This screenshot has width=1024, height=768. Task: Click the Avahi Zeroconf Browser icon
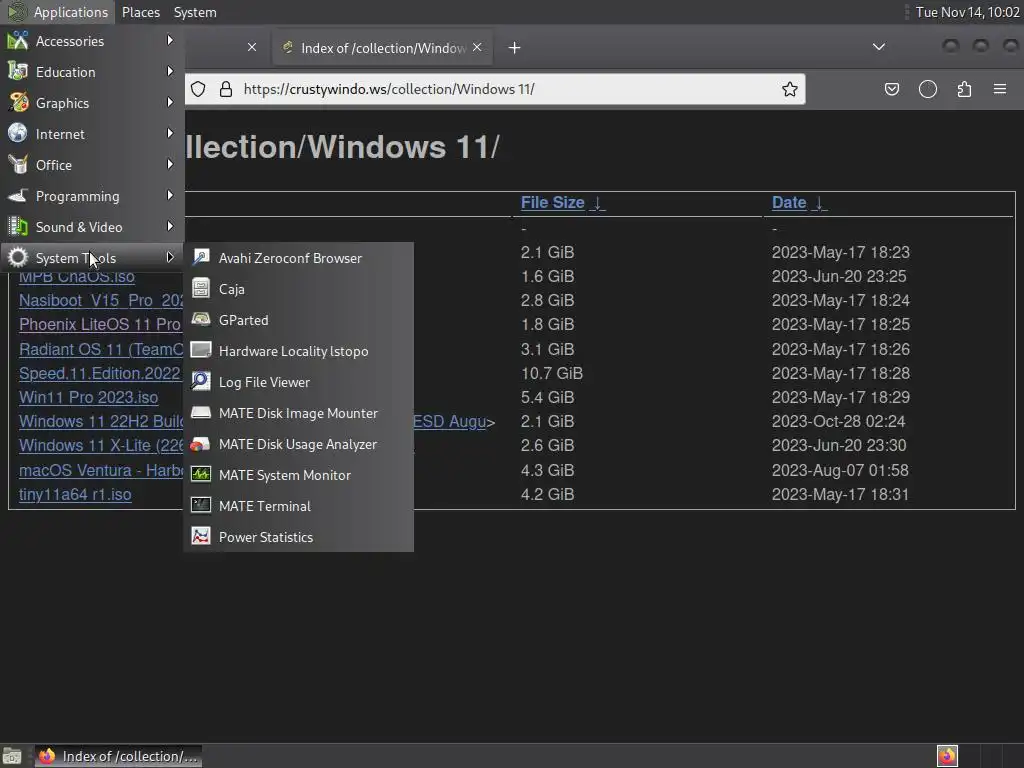200,257
